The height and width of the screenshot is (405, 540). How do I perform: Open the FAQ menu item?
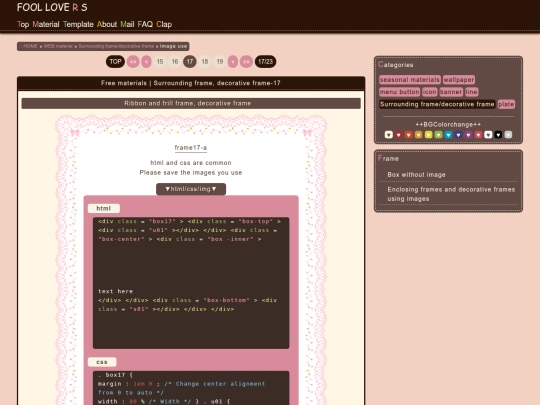[x=145, y=24]
